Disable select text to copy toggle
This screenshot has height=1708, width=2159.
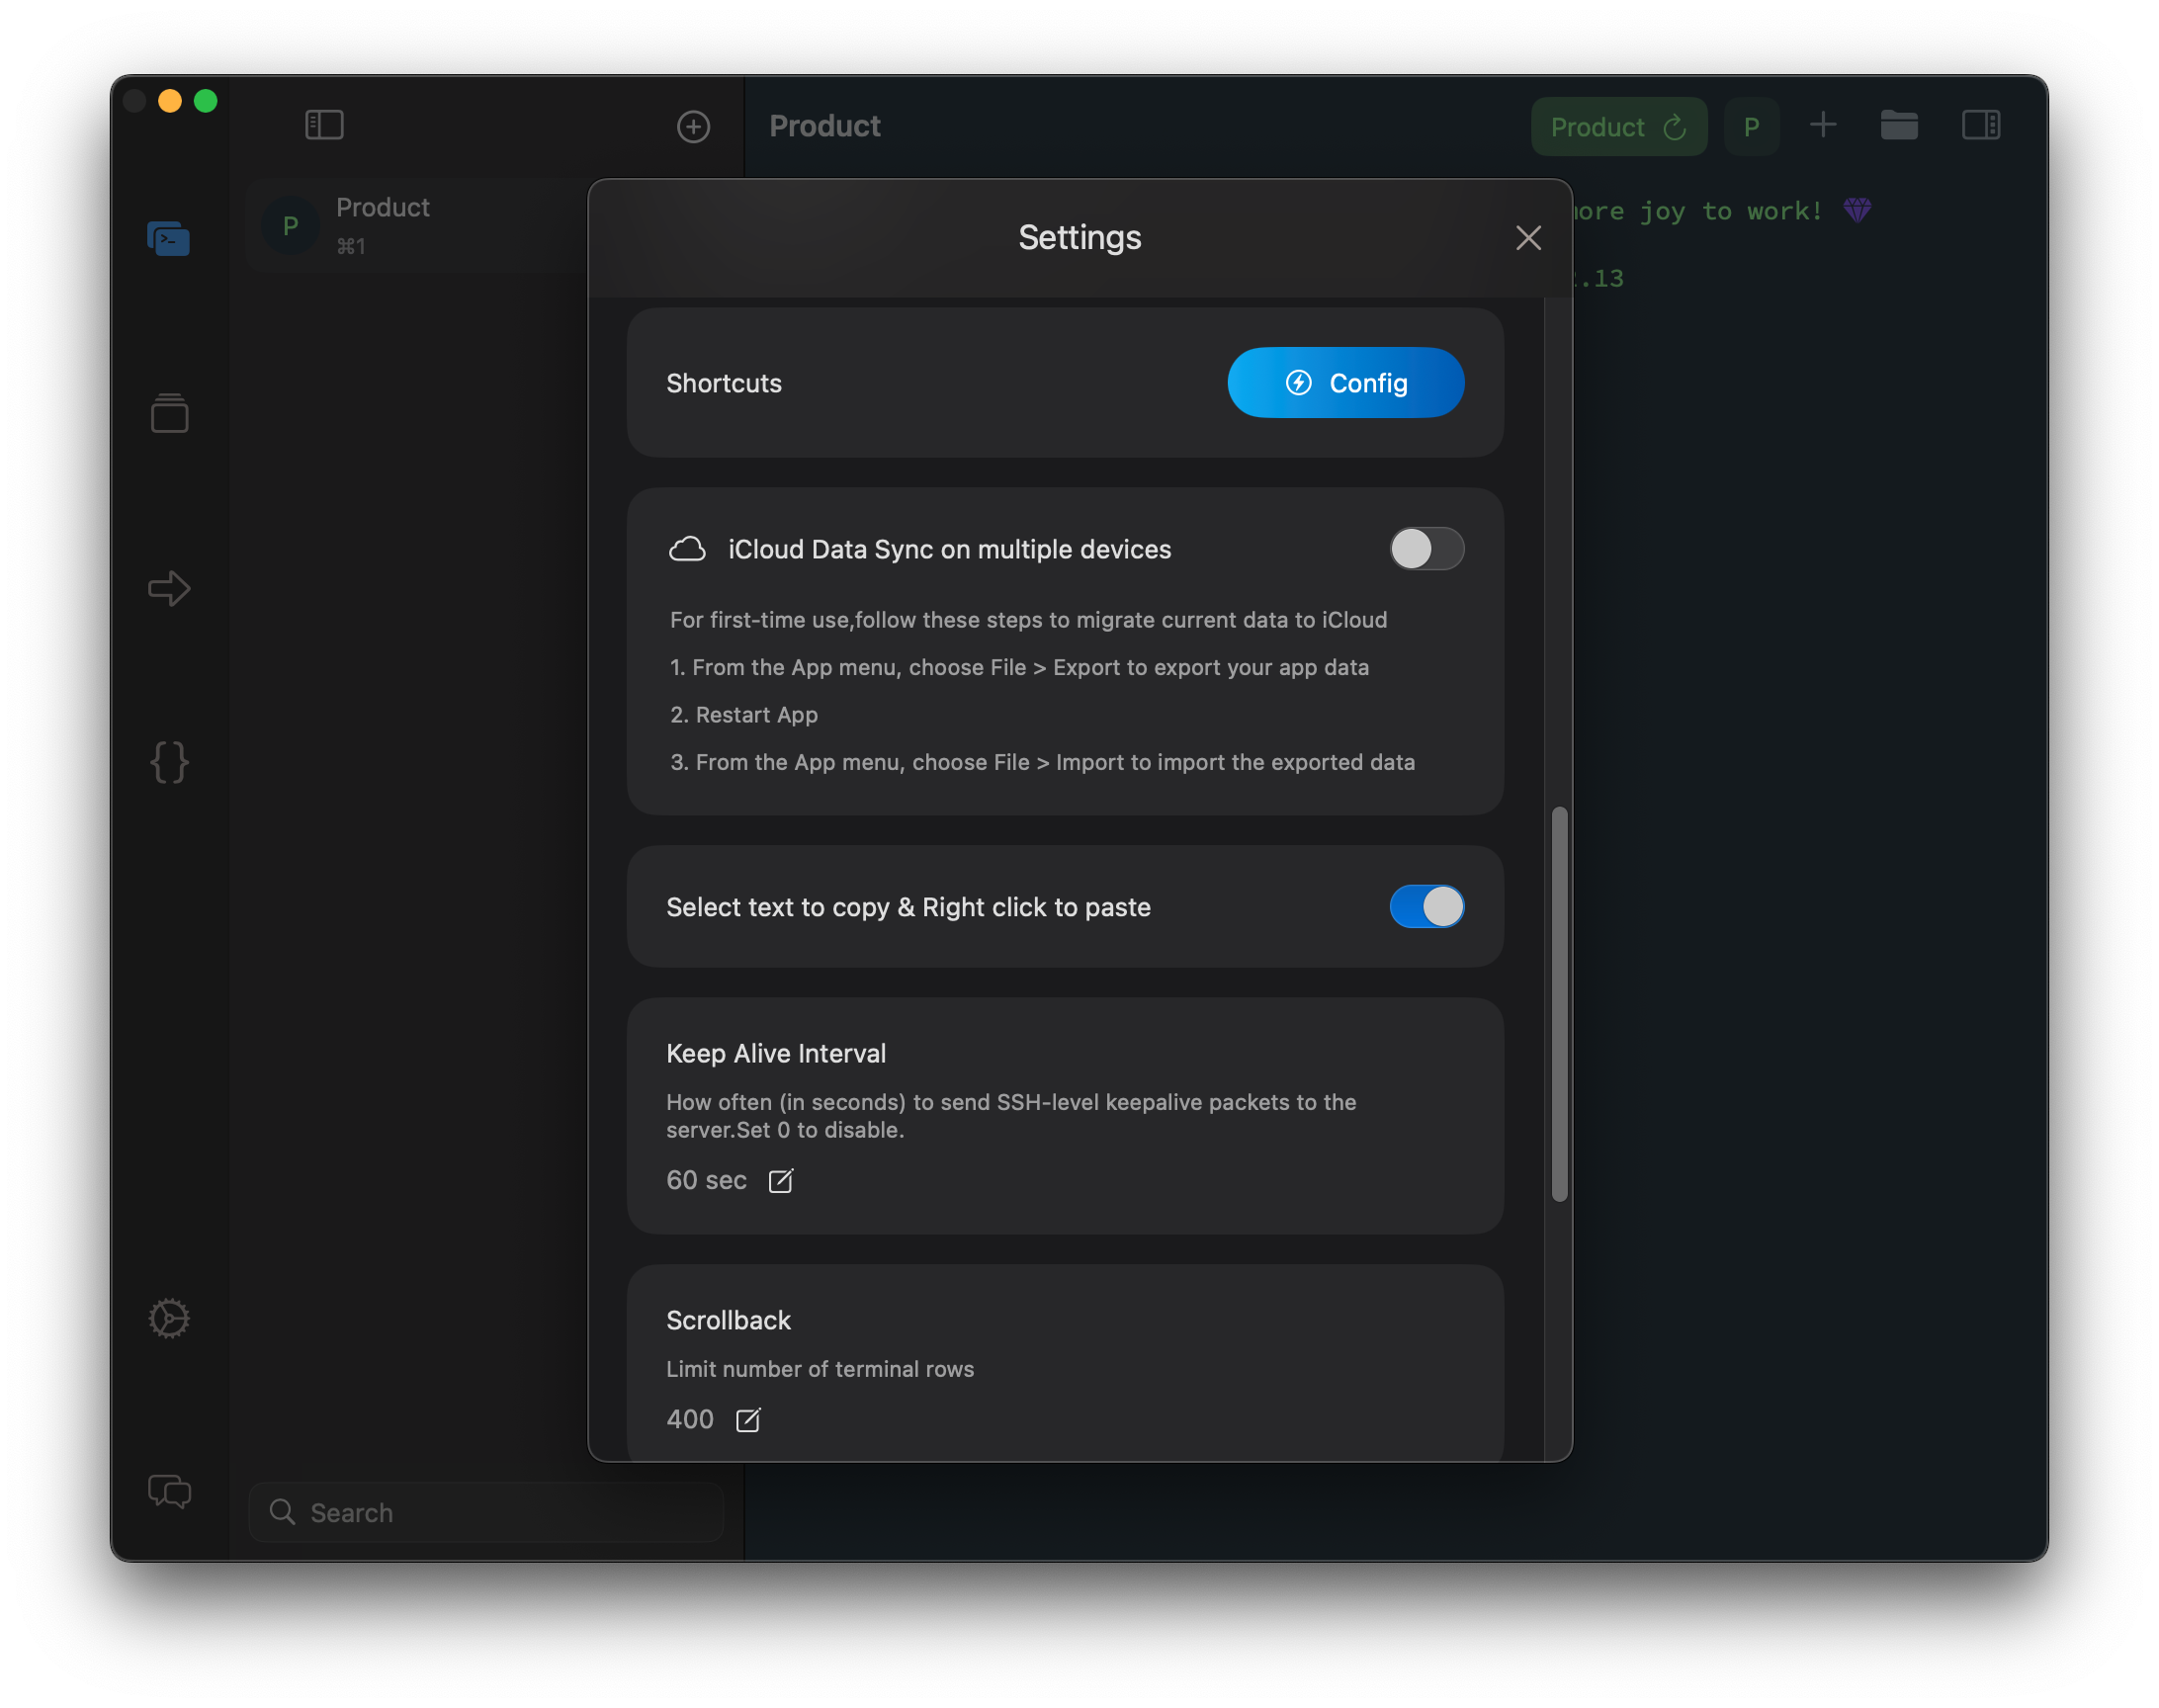(1426, 907)
